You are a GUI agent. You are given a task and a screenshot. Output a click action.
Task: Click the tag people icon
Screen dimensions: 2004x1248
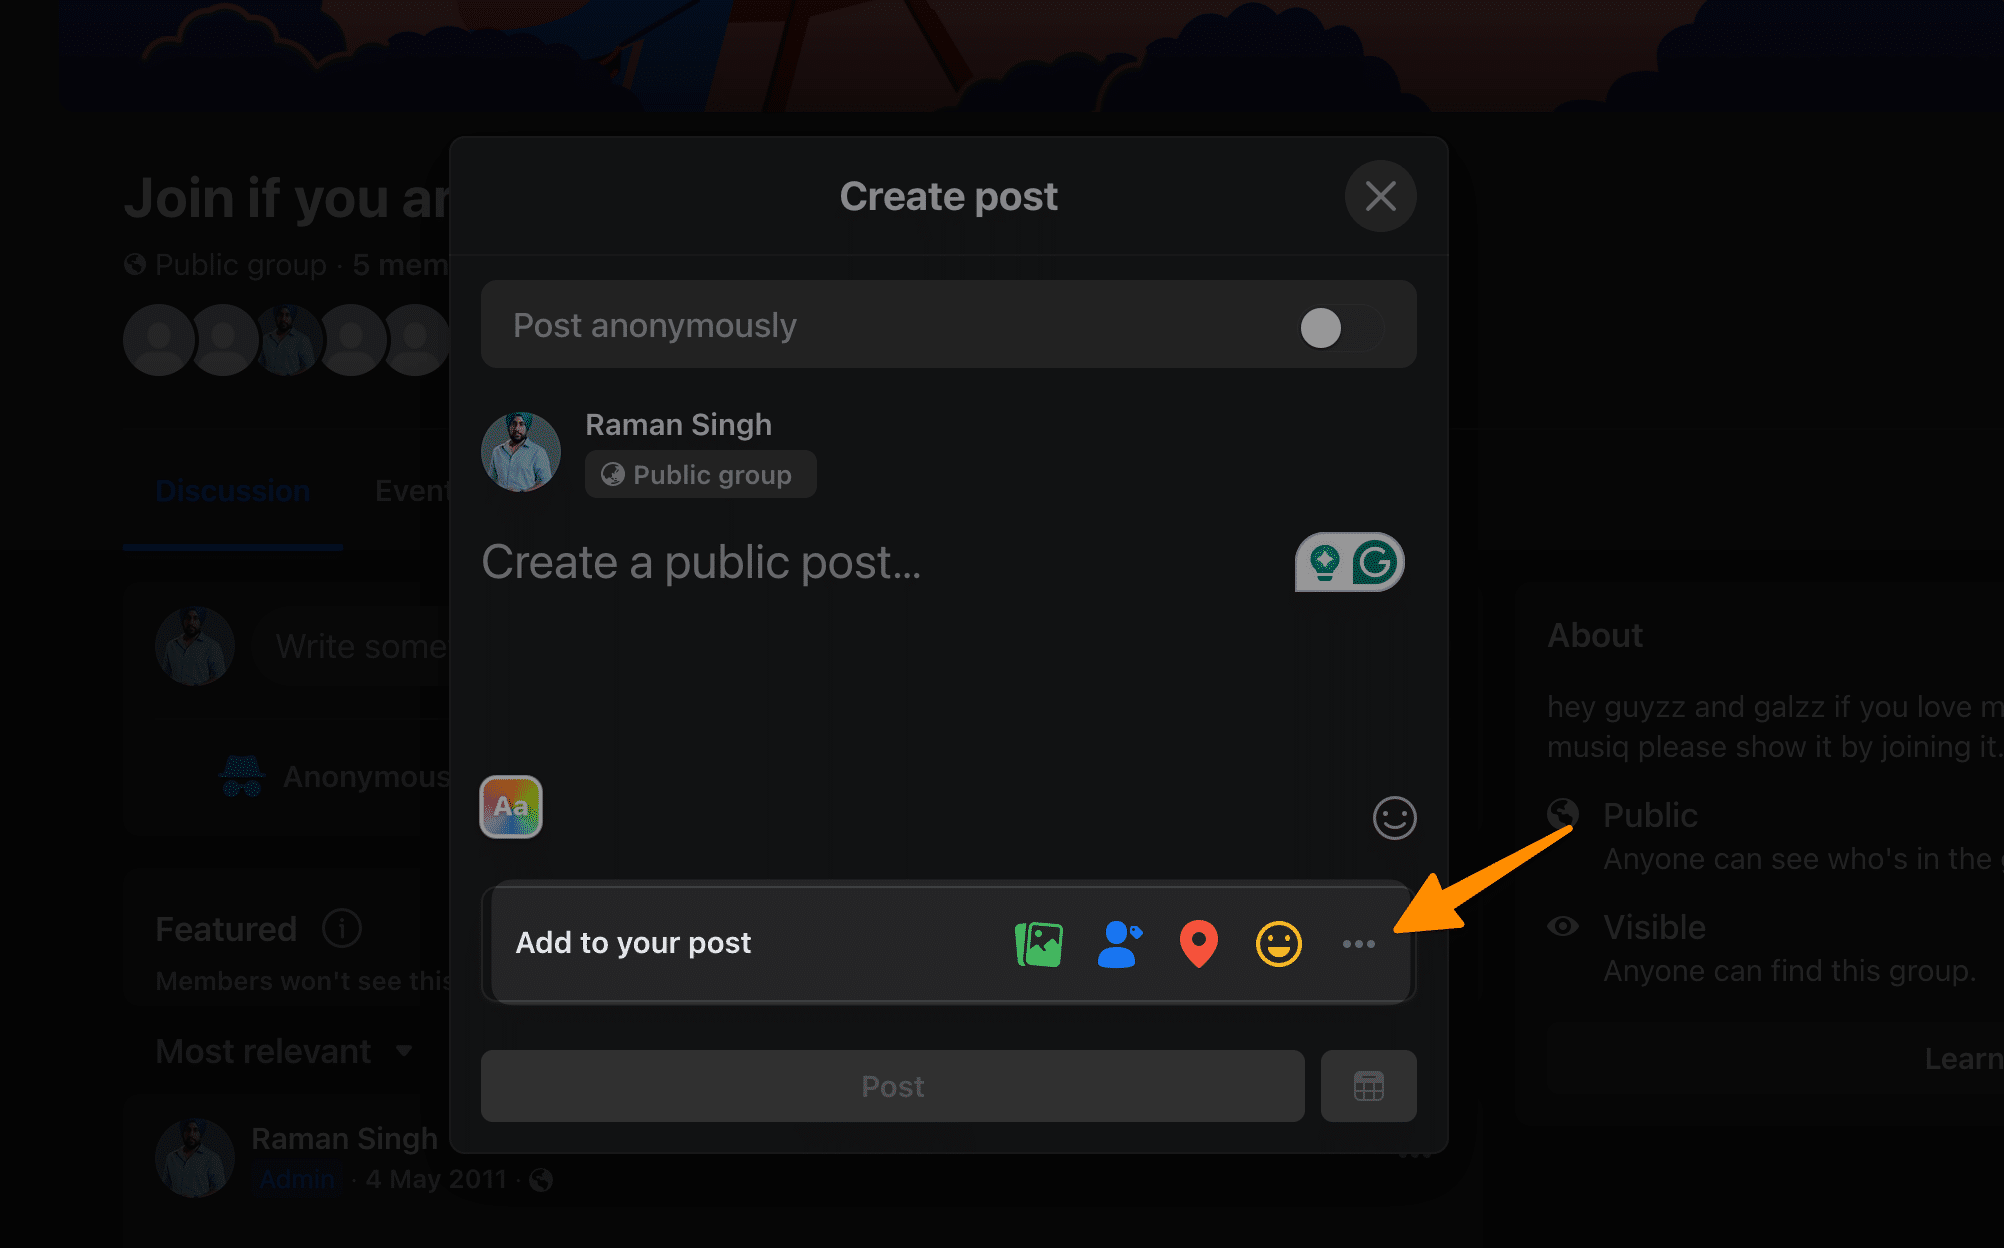[x=1118, y=942]
